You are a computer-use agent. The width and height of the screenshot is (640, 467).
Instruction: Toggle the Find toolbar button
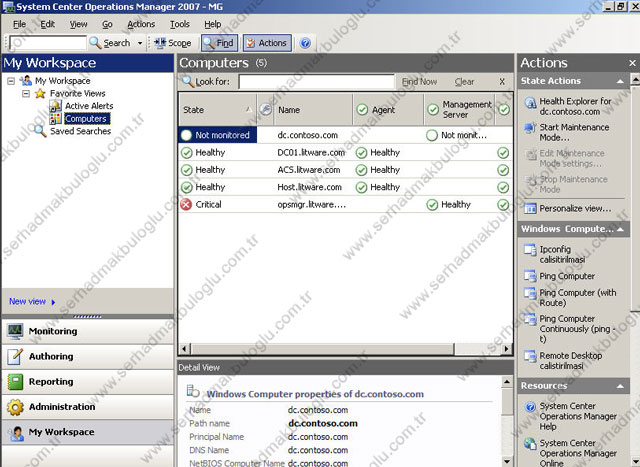[219, 43]
